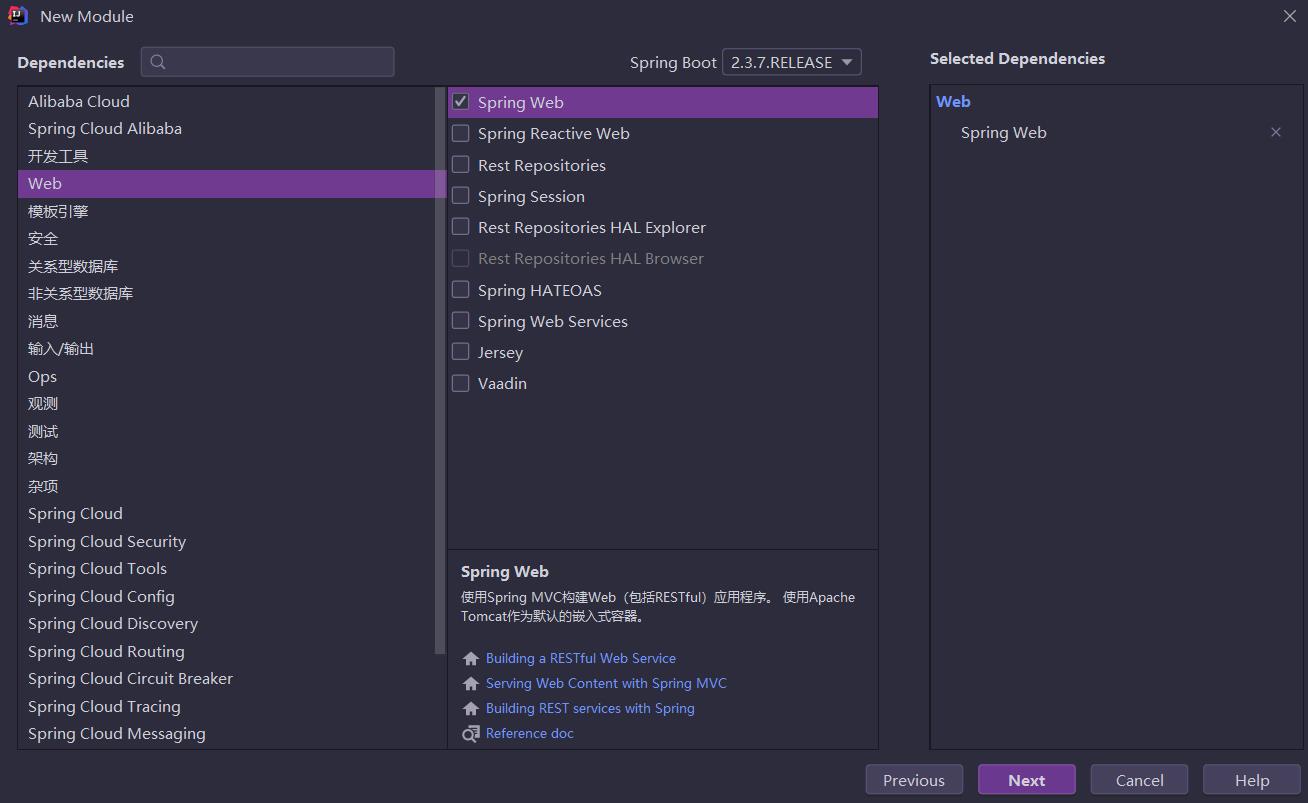Click the IntelliJ logo in title bar
1308x803 pixels.
point(18,16)
